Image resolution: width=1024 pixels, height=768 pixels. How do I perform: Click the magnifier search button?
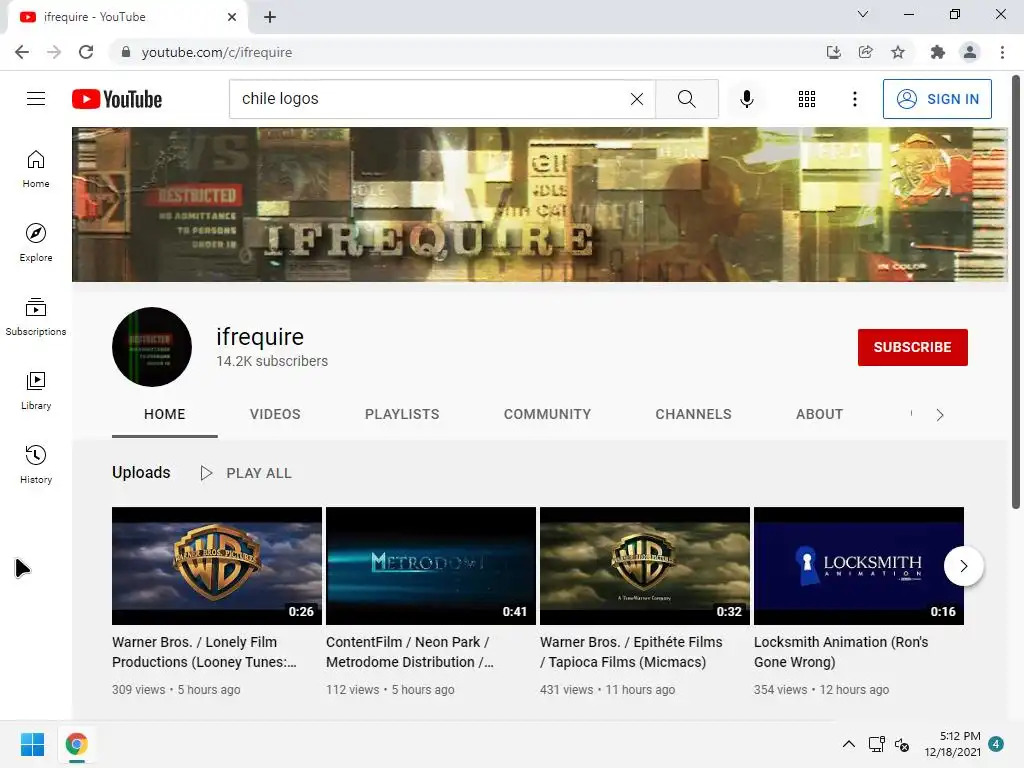pyautogui.click(x=686, y=99)
